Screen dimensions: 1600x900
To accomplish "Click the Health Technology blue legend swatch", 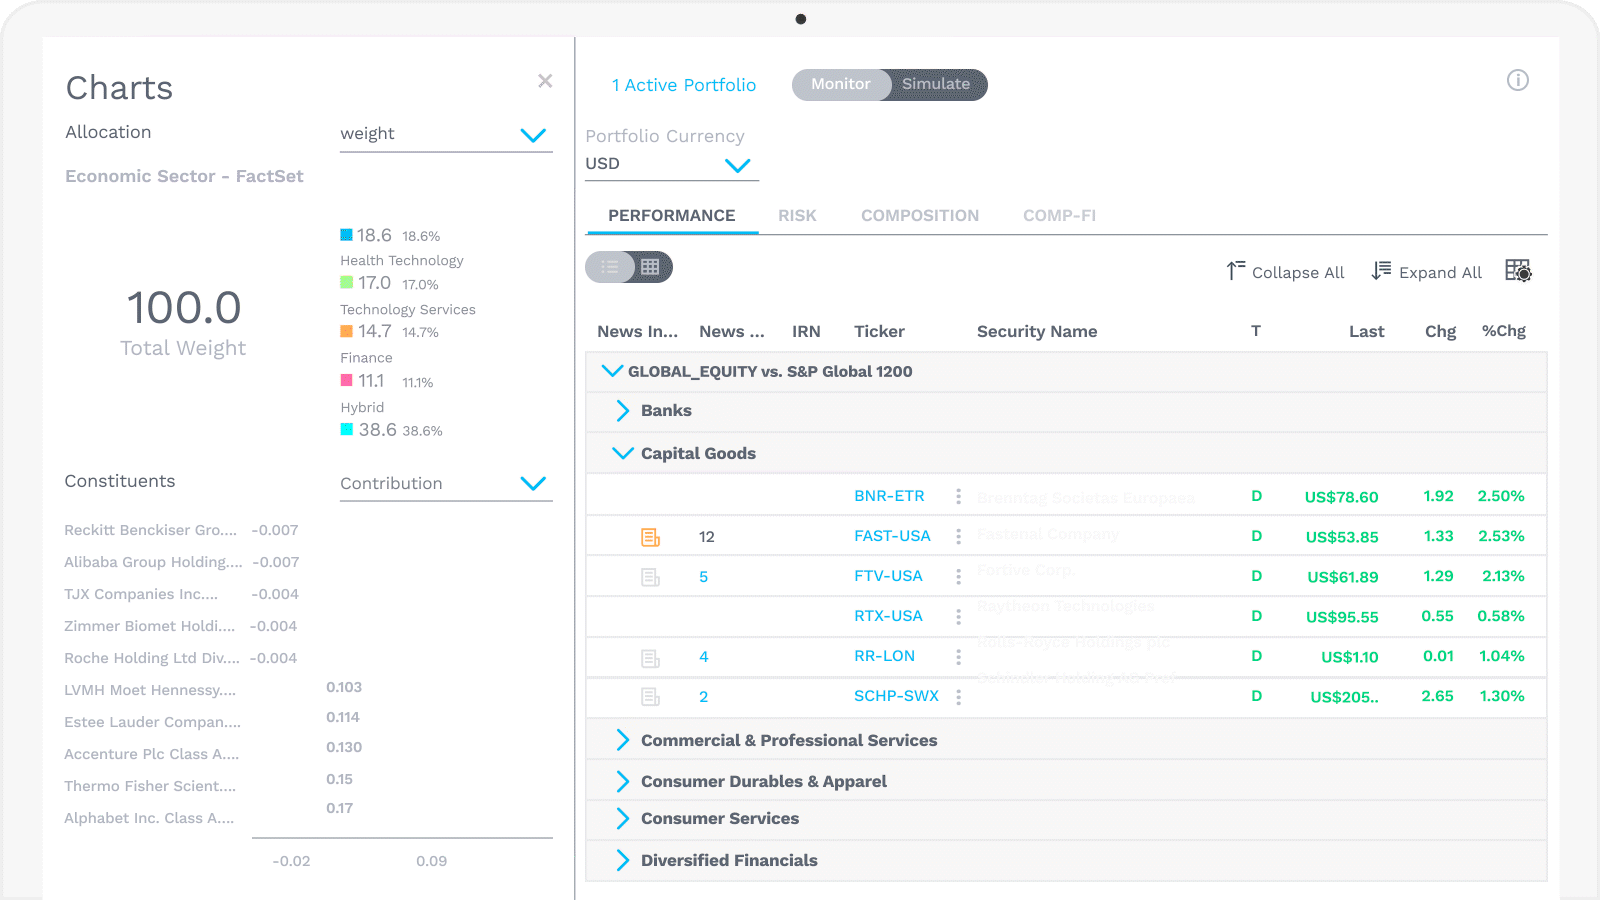I will pyautogui.click(x=346, y=235).
